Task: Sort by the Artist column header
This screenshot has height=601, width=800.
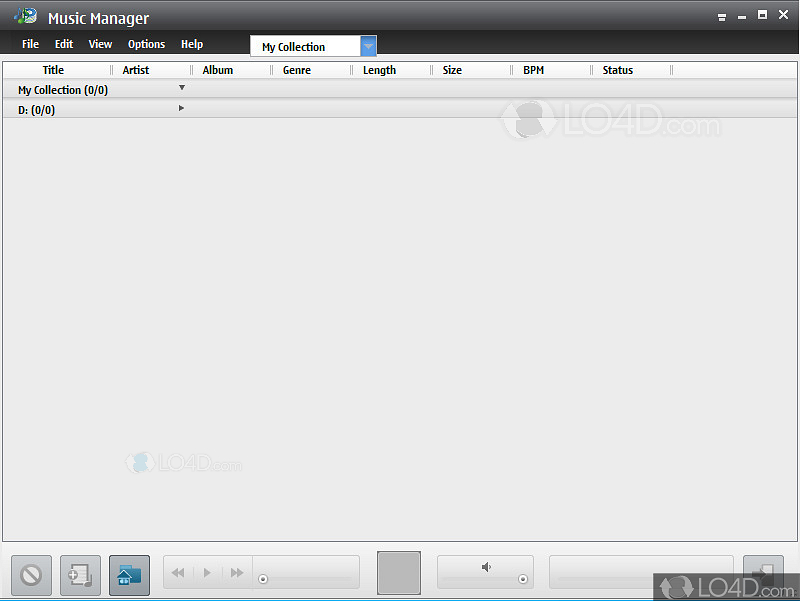Action: tap(136, 70)
